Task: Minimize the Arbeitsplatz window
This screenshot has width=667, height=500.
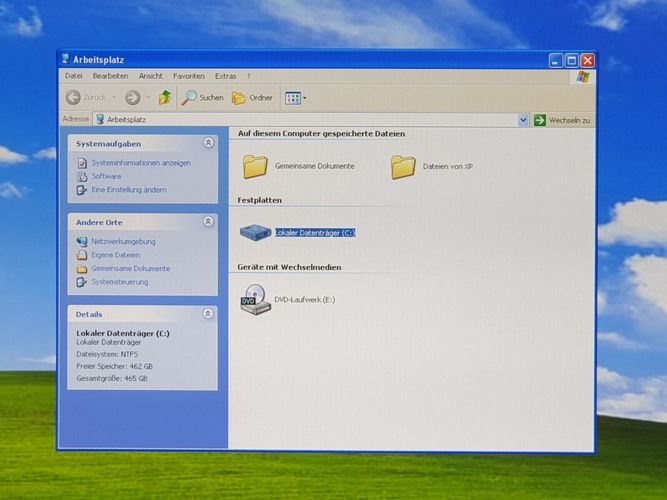Action: (555, 60)
